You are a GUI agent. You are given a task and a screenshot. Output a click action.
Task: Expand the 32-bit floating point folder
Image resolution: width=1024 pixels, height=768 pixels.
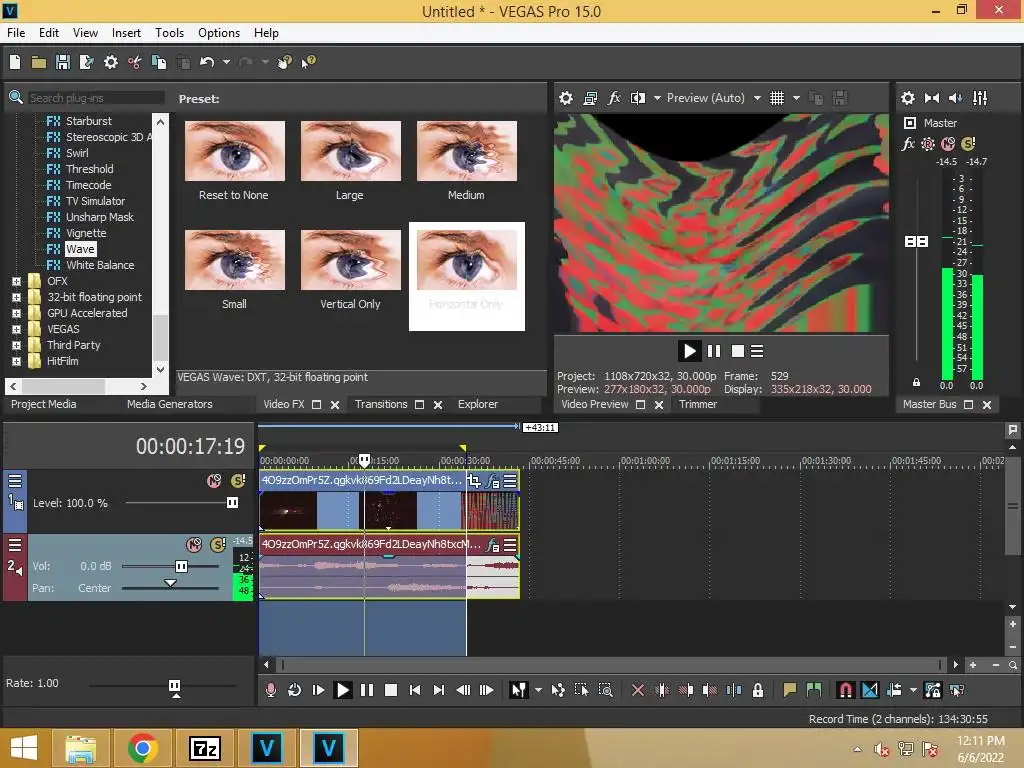[16, 297]
